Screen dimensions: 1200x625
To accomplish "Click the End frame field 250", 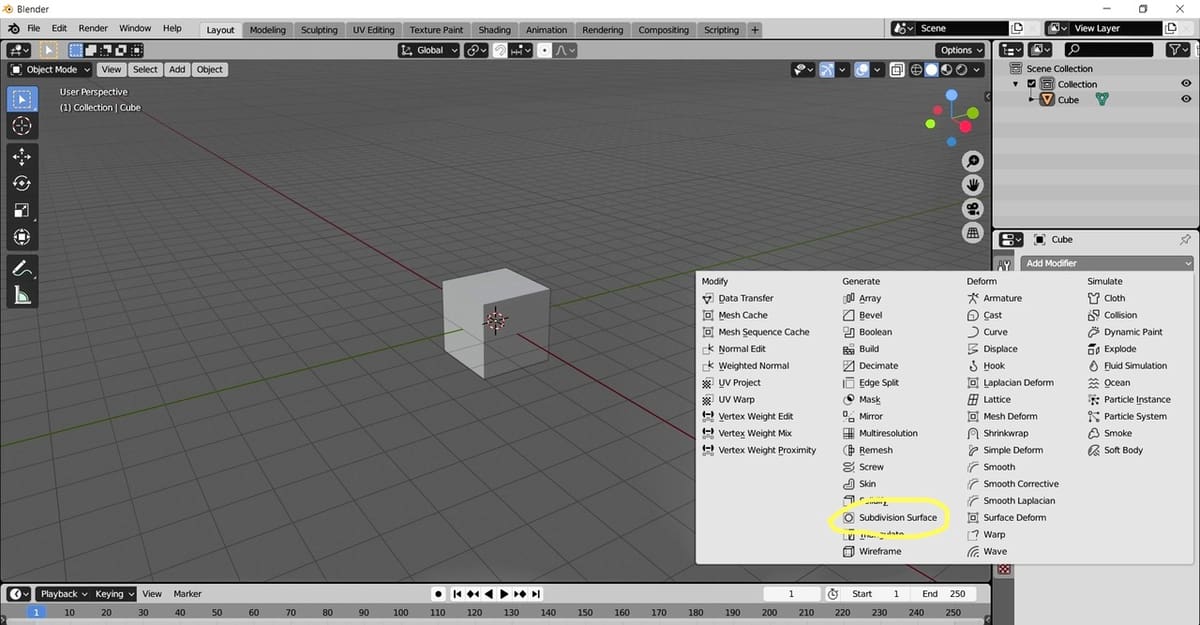I will coord(943,594).
